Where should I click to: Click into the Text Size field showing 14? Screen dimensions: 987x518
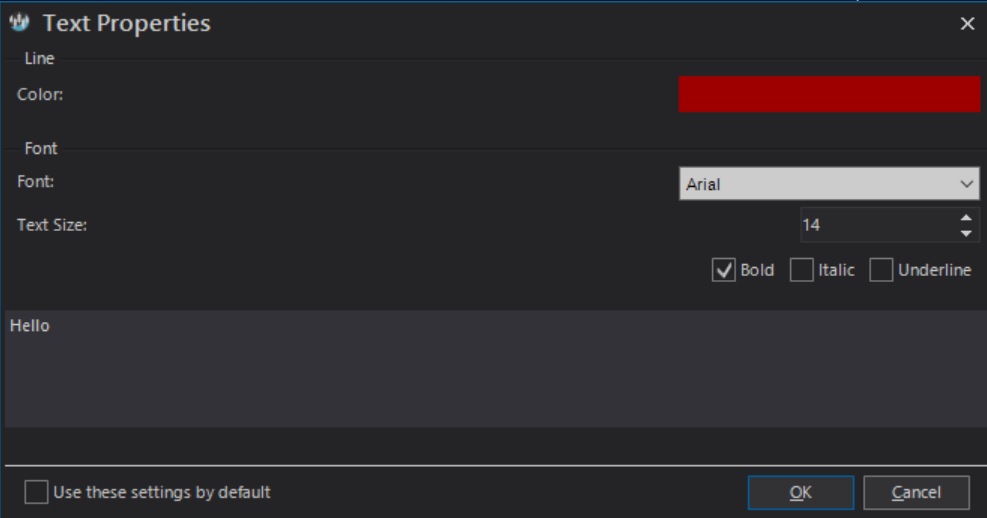tap(877, 225)
